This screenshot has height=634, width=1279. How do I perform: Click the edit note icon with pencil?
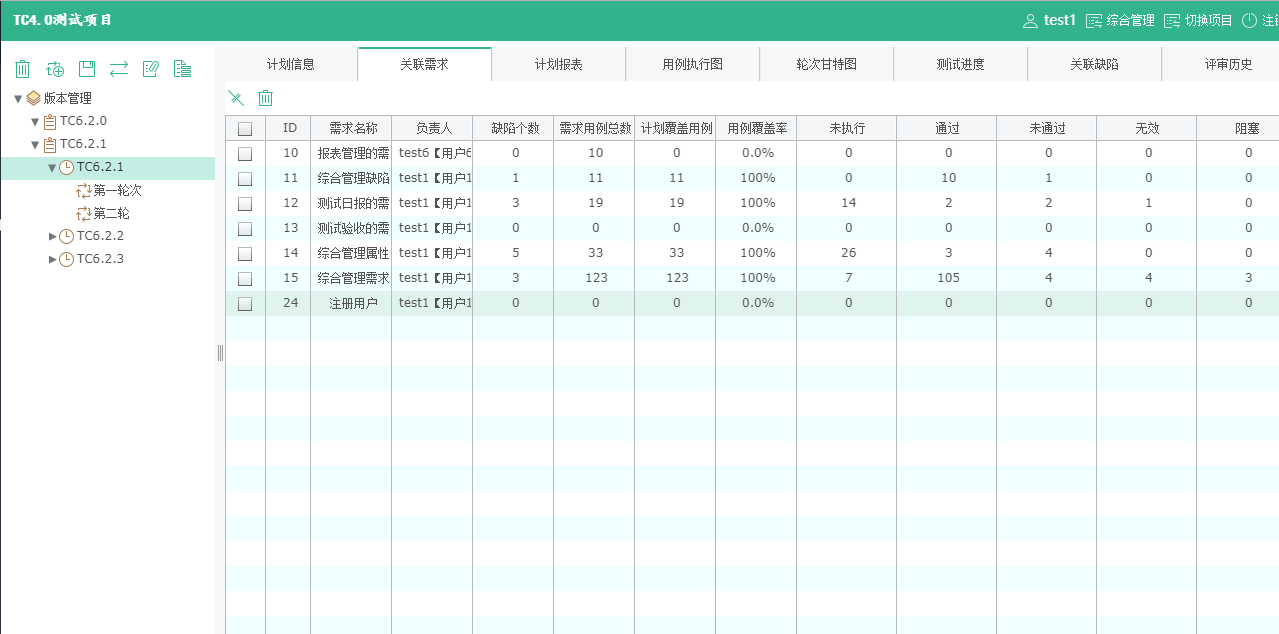pos(151,69)
